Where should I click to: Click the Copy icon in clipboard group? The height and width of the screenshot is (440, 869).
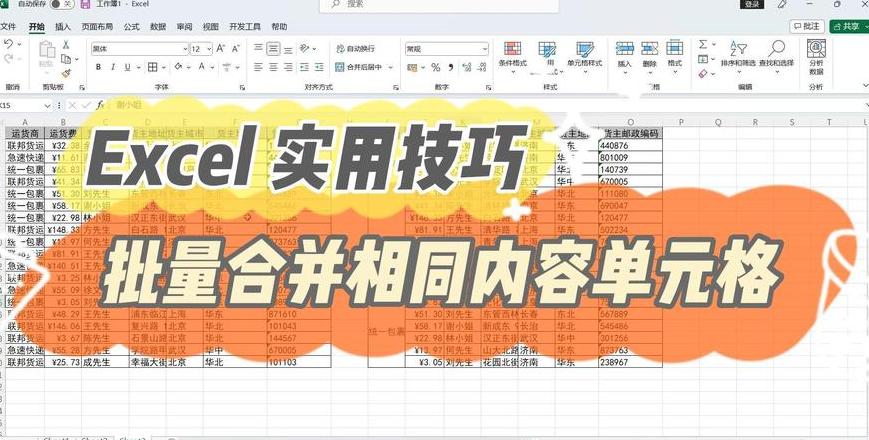pyautogui.click(x=65, y=59)
